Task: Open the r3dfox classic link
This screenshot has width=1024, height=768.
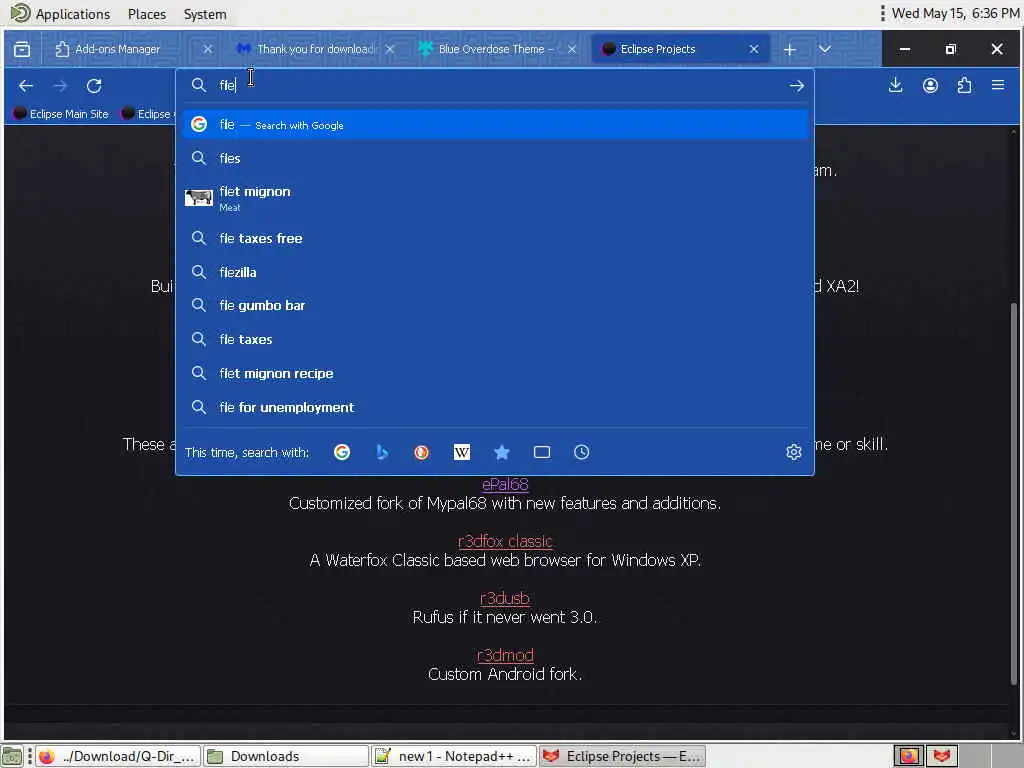Action: tap(505, 541)
